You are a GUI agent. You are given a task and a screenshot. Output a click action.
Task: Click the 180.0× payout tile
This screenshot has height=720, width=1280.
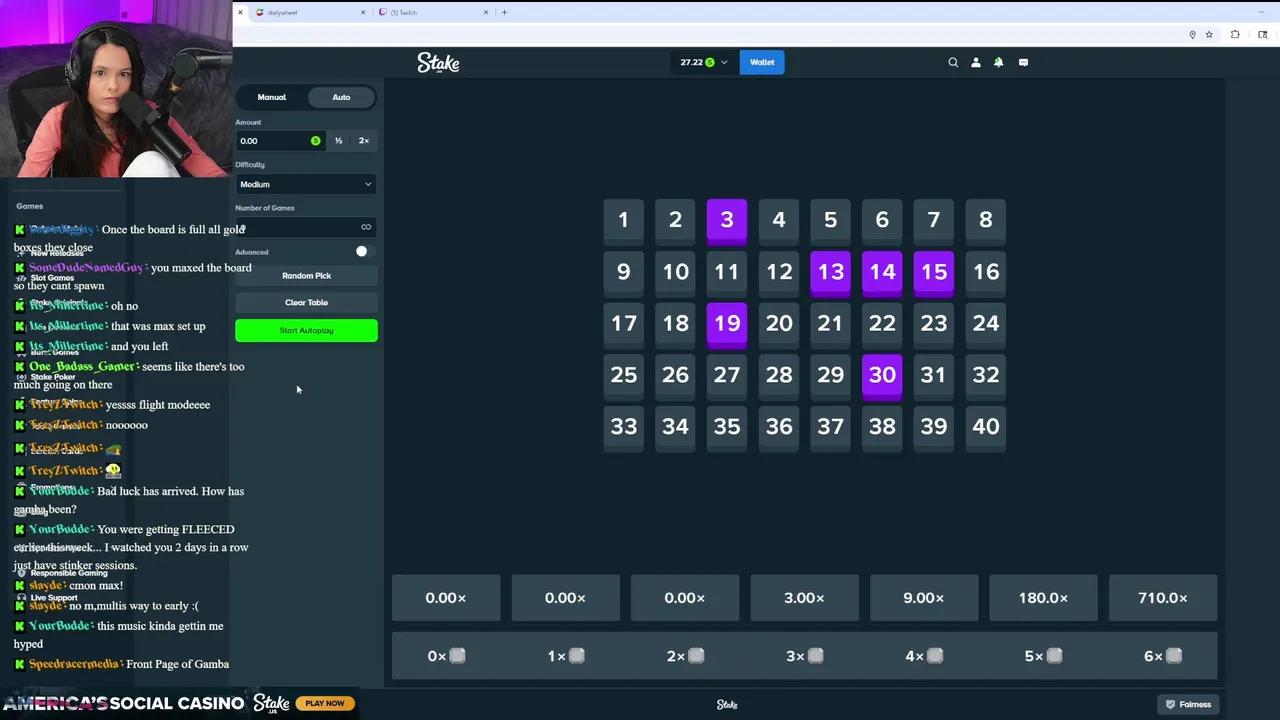tap(1043, 598)
